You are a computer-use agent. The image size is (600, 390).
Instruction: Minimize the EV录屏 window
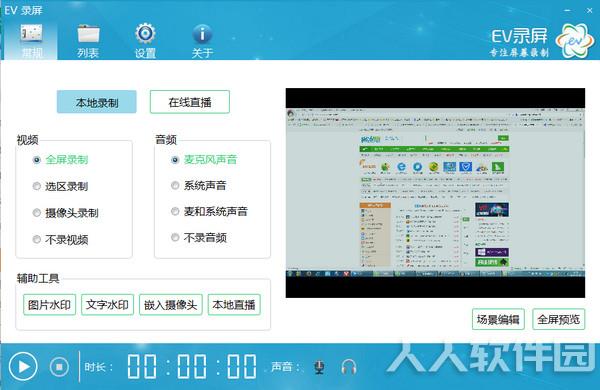pyautogui.click(x=568, y=10)
